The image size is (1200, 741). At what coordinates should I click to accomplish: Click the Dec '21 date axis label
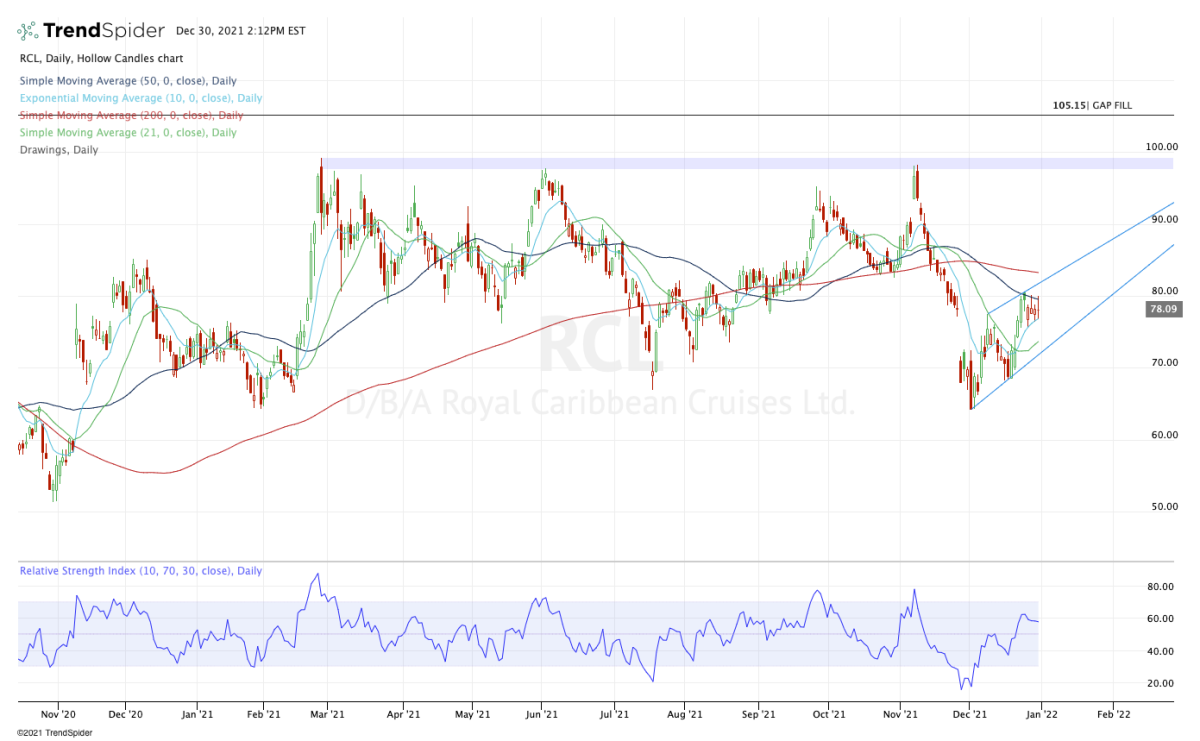point(969,715)
